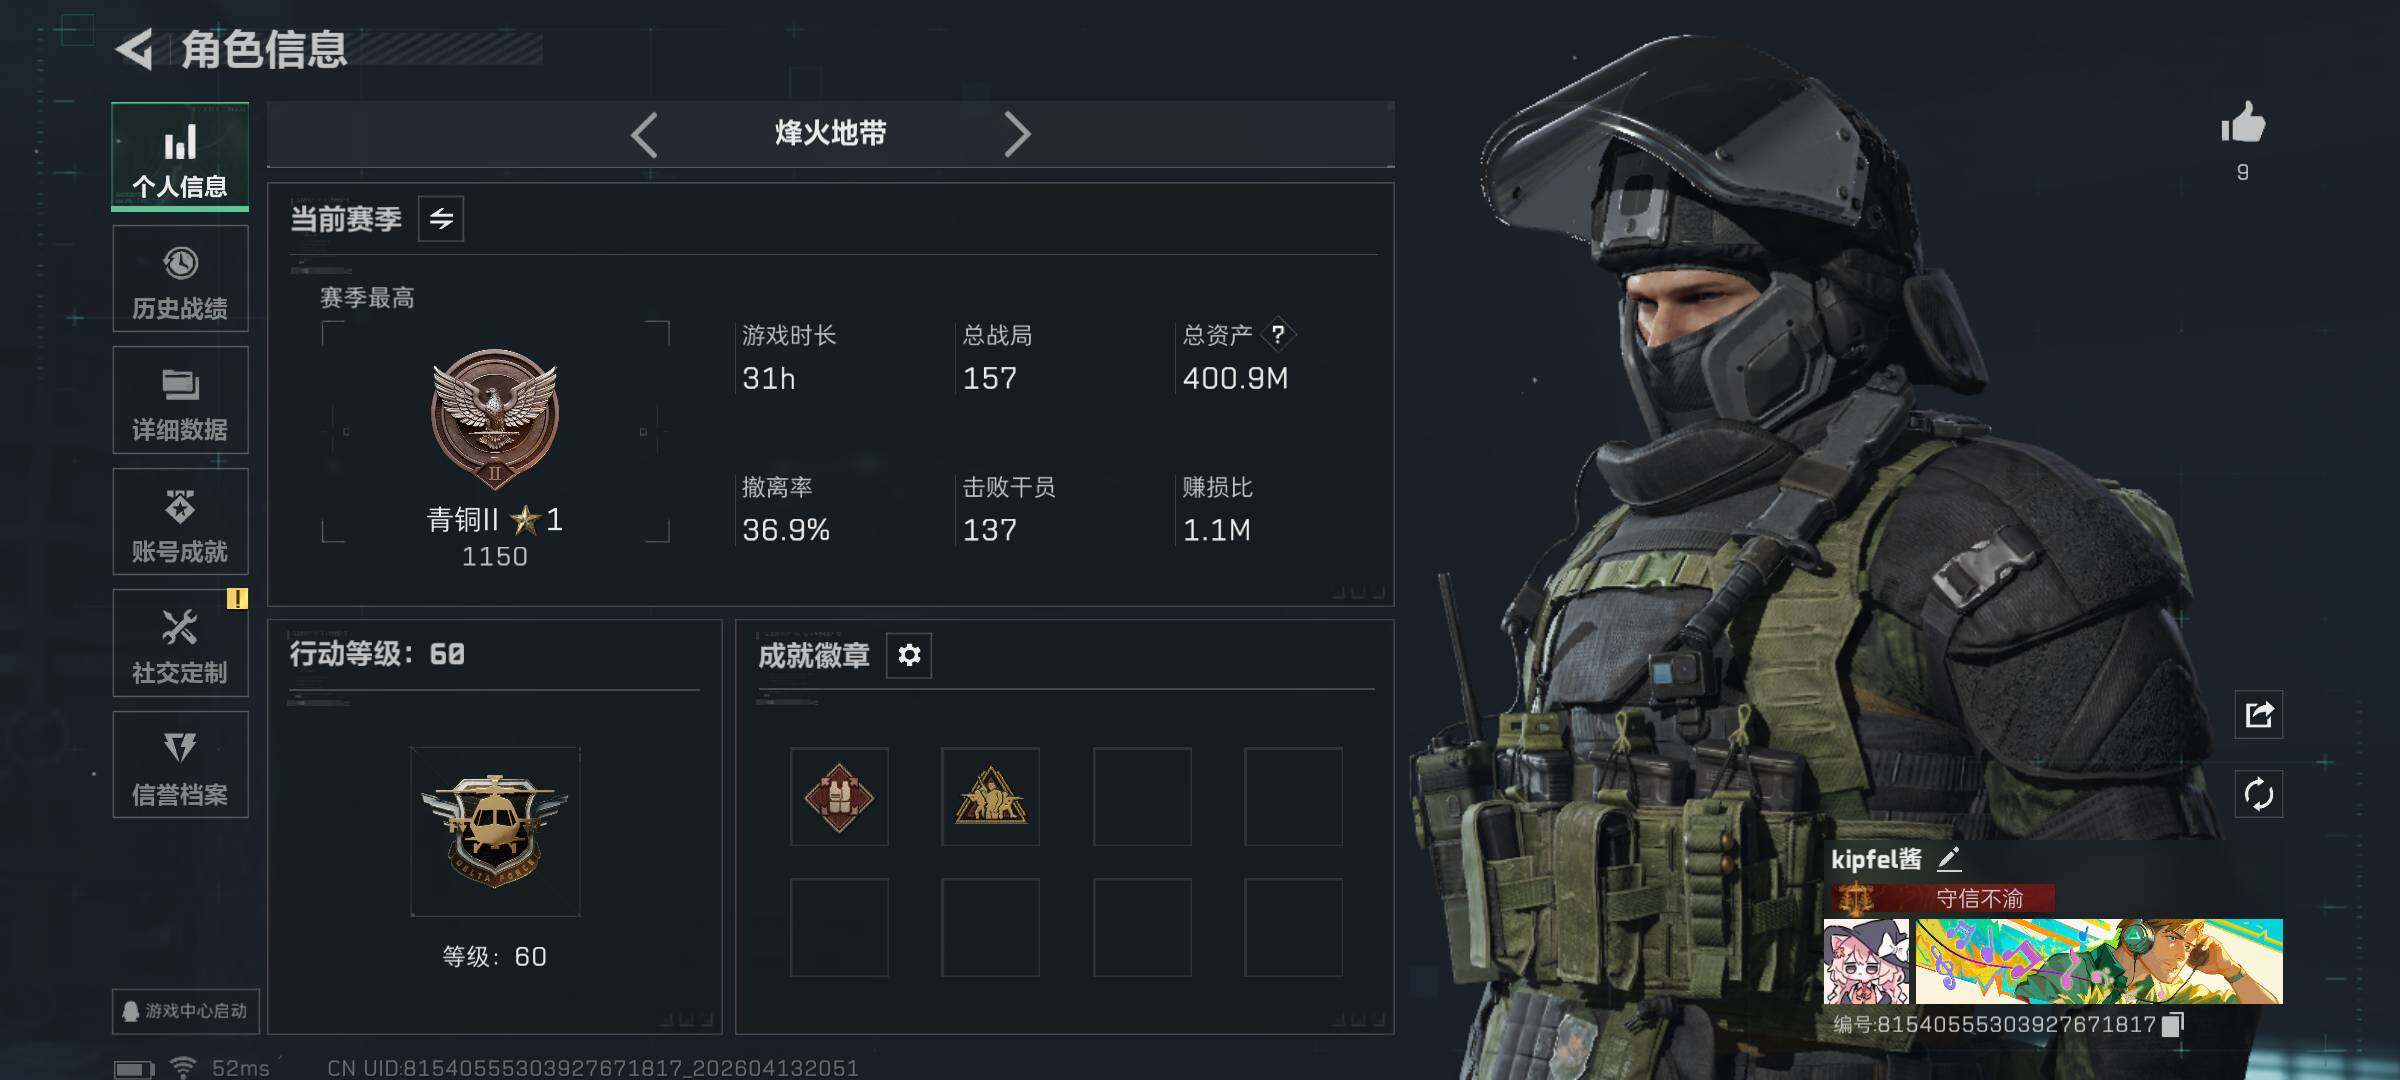The width and height of the screenshot is (2400, 1080).
Task: Edit the nickname kipfel酱 with the pencil icon
Action: pos(1949,859)
